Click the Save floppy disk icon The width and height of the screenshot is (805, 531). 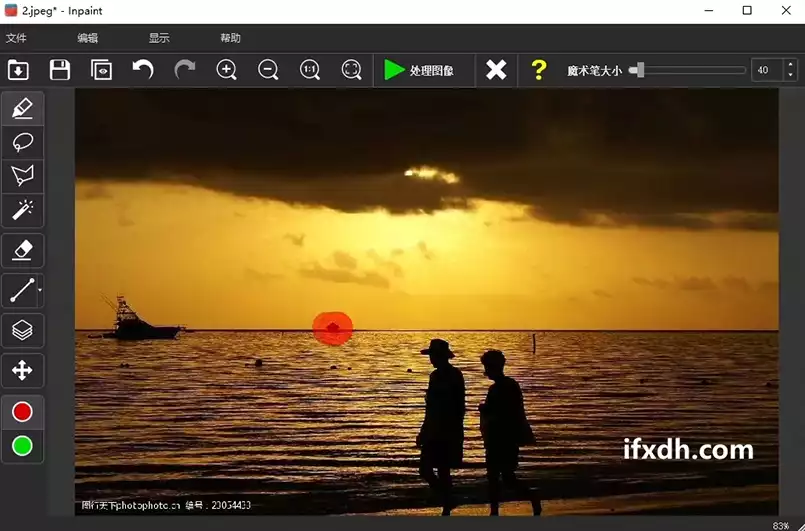pyautogui.click(x=60, y=70)
